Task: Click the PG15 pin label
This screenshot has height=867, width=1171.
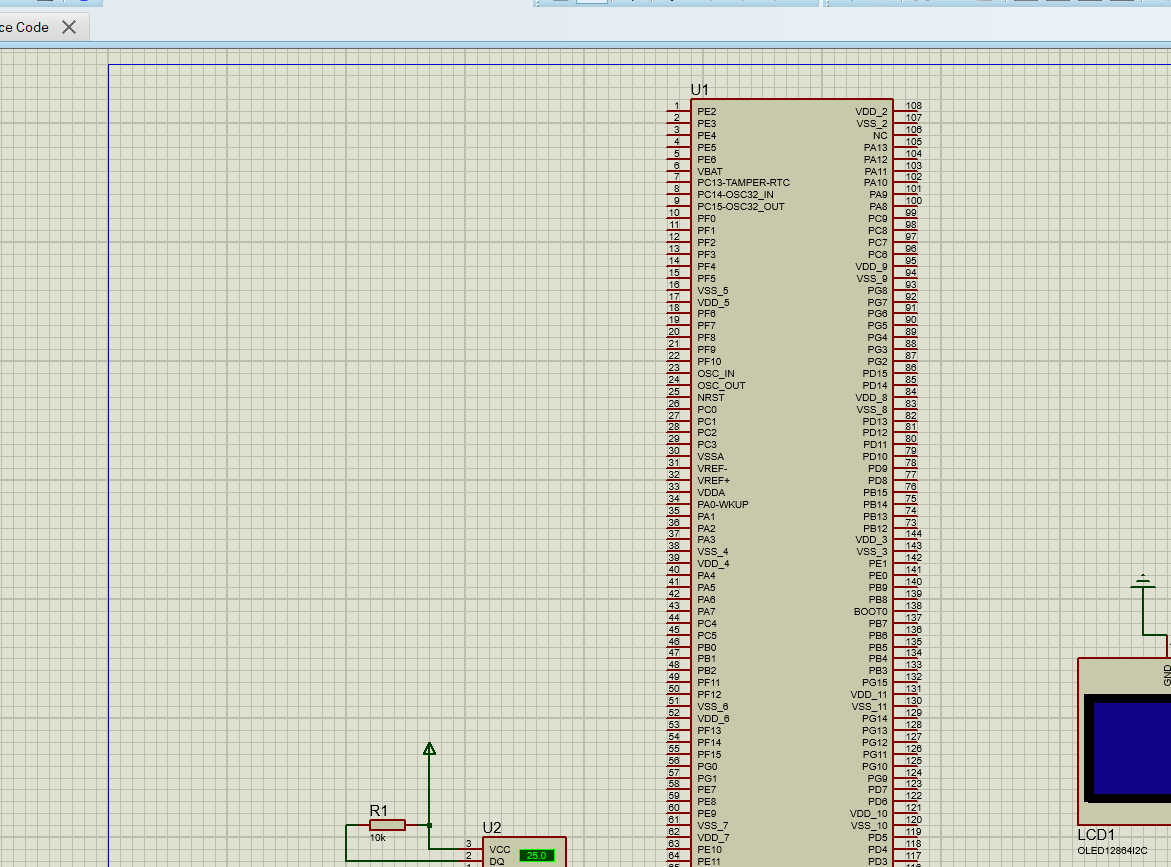Action: [x=875, y=683]
